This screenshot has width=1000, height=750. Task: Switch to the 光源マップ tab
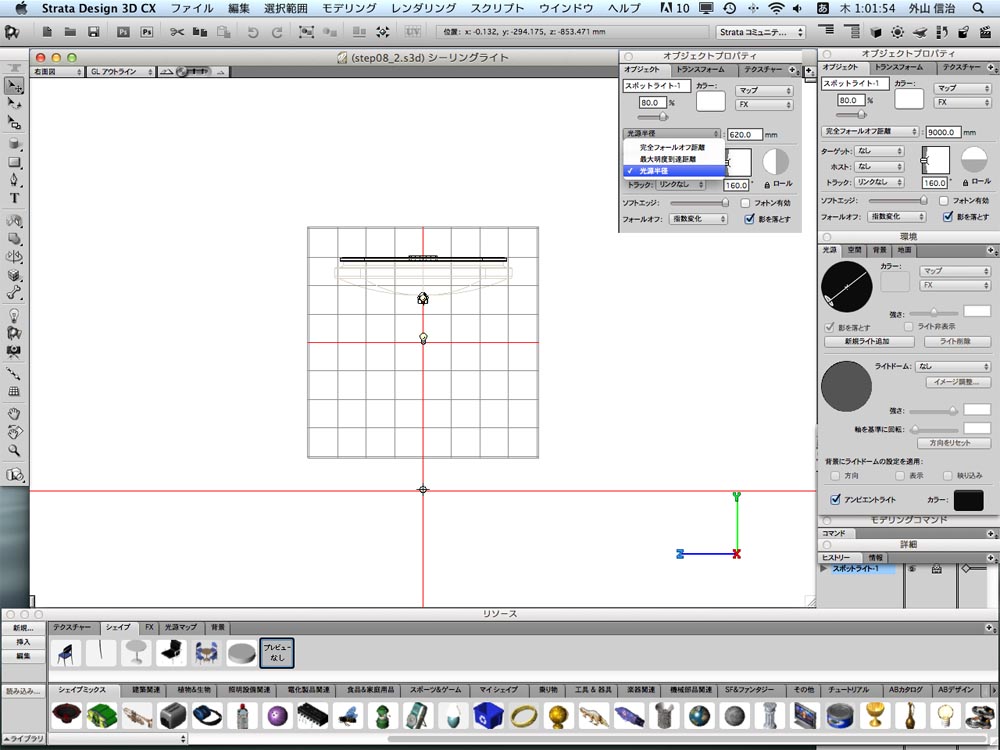(180, 628)
